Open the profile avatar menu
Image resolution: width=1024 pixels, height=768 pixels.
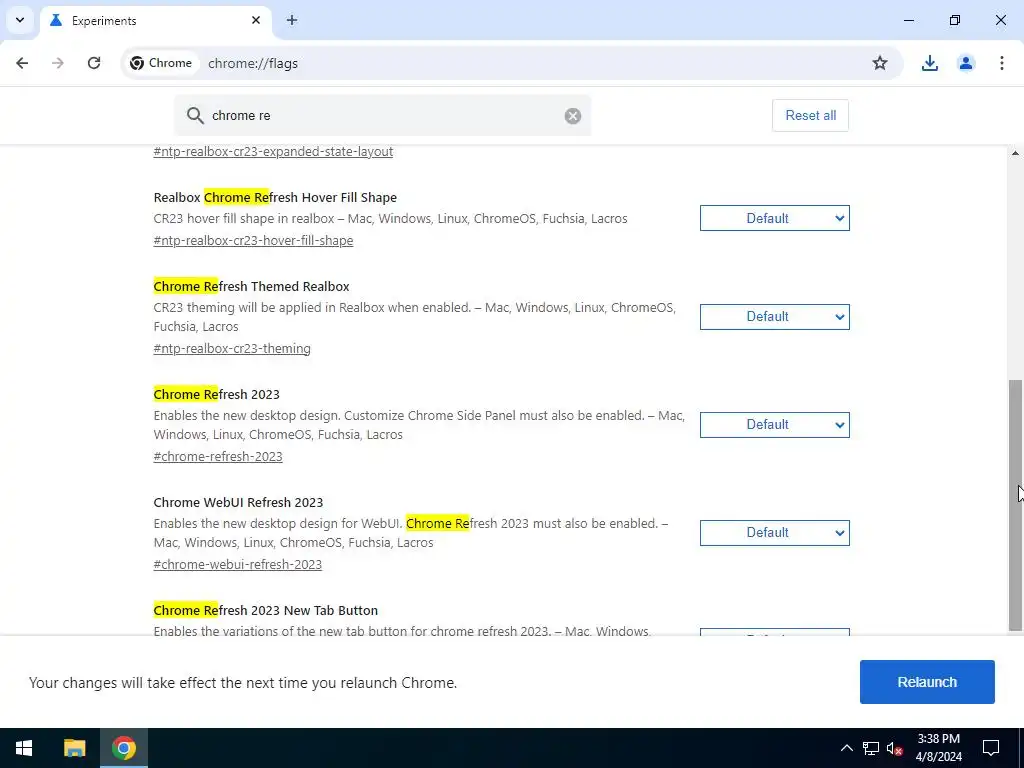965,63
